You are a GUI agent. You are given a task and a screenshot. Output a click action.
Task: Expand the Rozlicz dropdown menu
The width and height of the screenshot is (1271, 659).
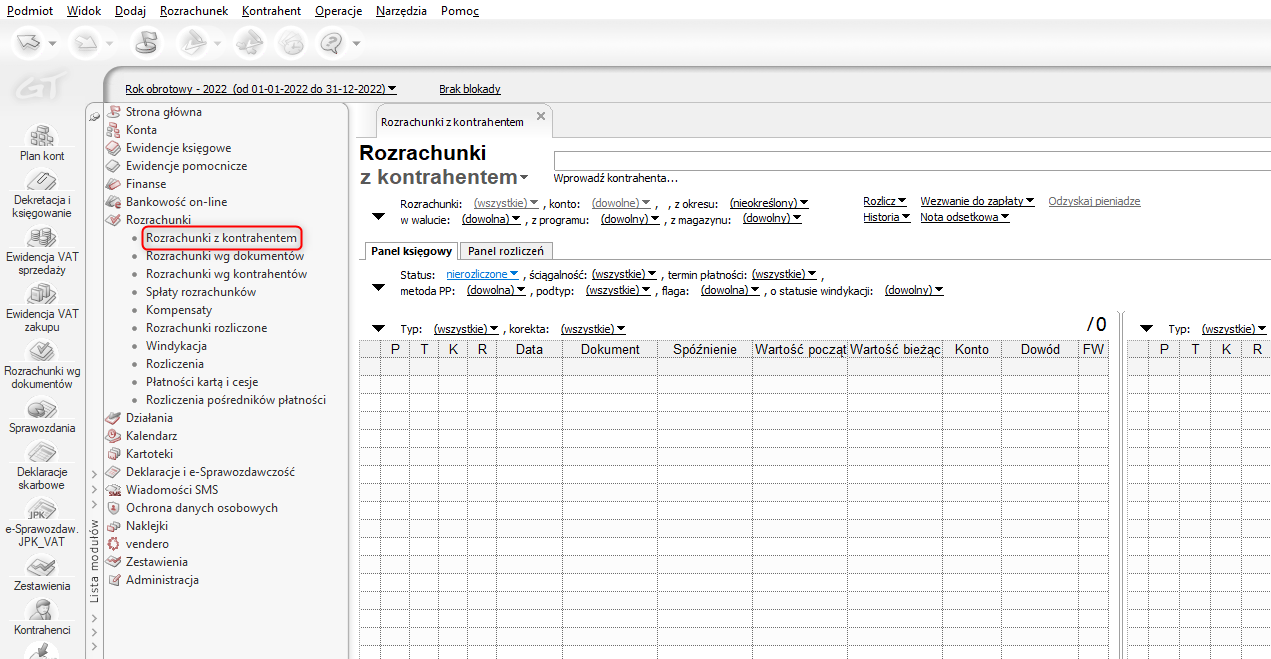click(885, 201)
